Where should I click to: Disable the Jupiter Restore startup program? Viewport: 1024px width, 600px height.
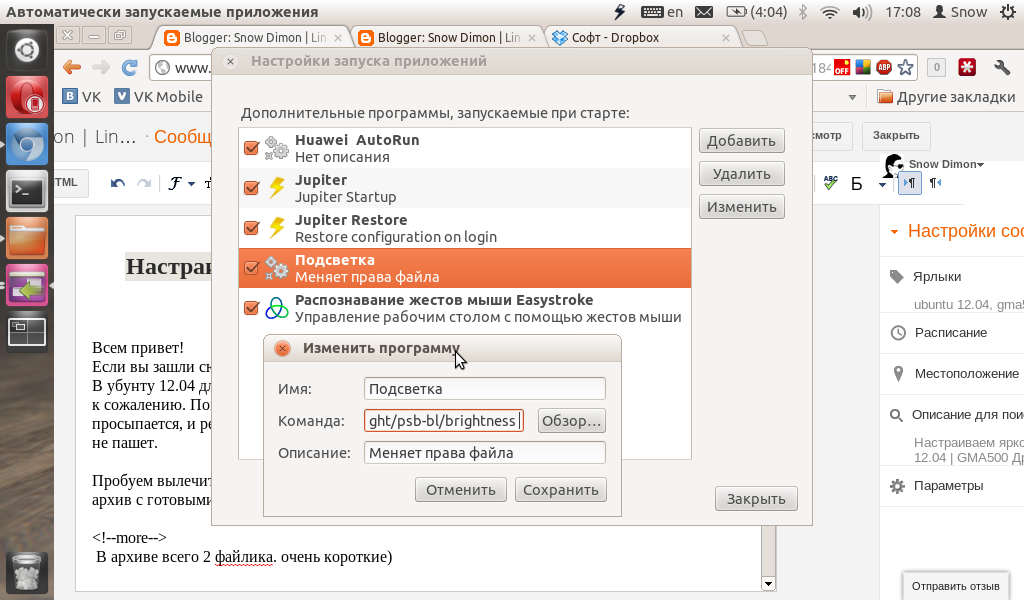pyautogui.click(x=251, y=227)
